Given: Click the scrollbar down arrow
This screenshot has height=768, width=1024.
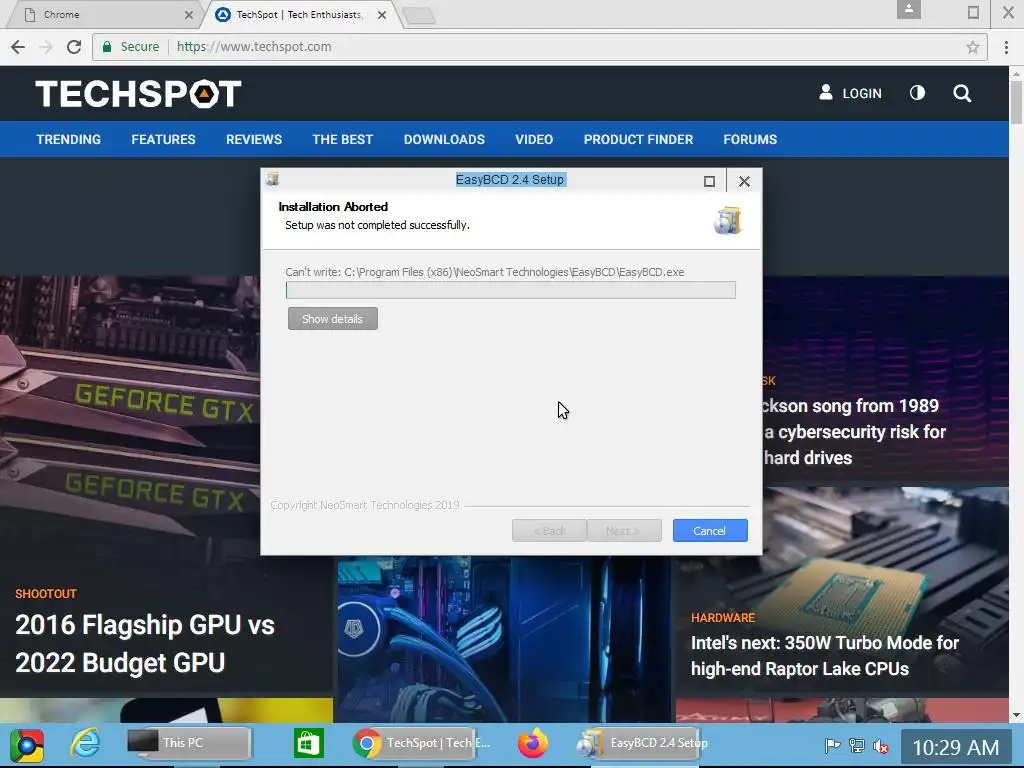Looking at the screenshot, I should [x=1016, y=715].
